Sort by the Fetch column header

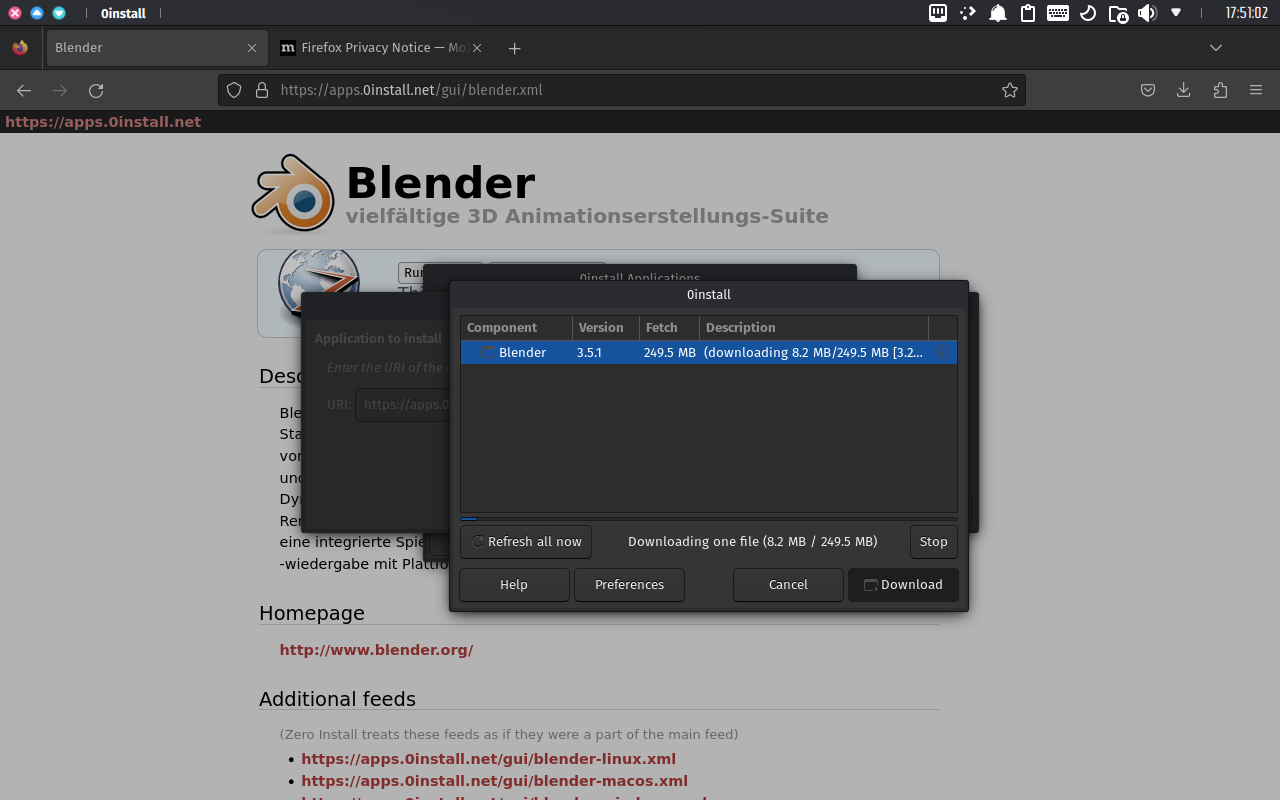[670, 328]
